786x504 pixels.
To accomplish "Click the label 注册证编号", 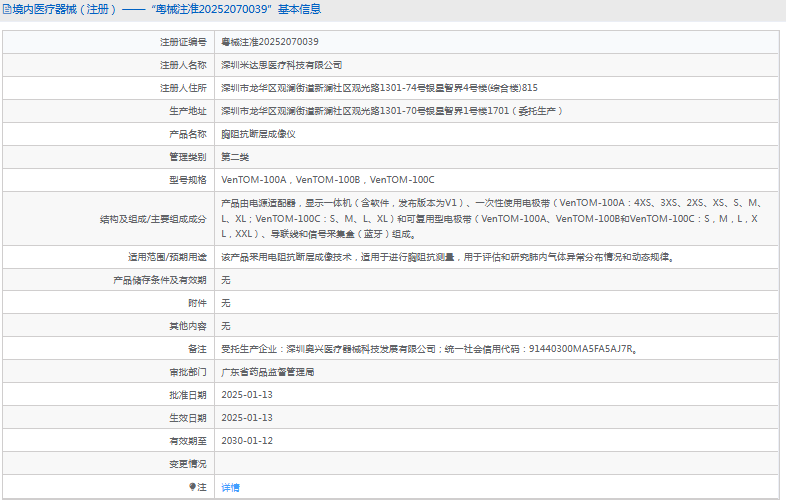I will pos(183,42).
